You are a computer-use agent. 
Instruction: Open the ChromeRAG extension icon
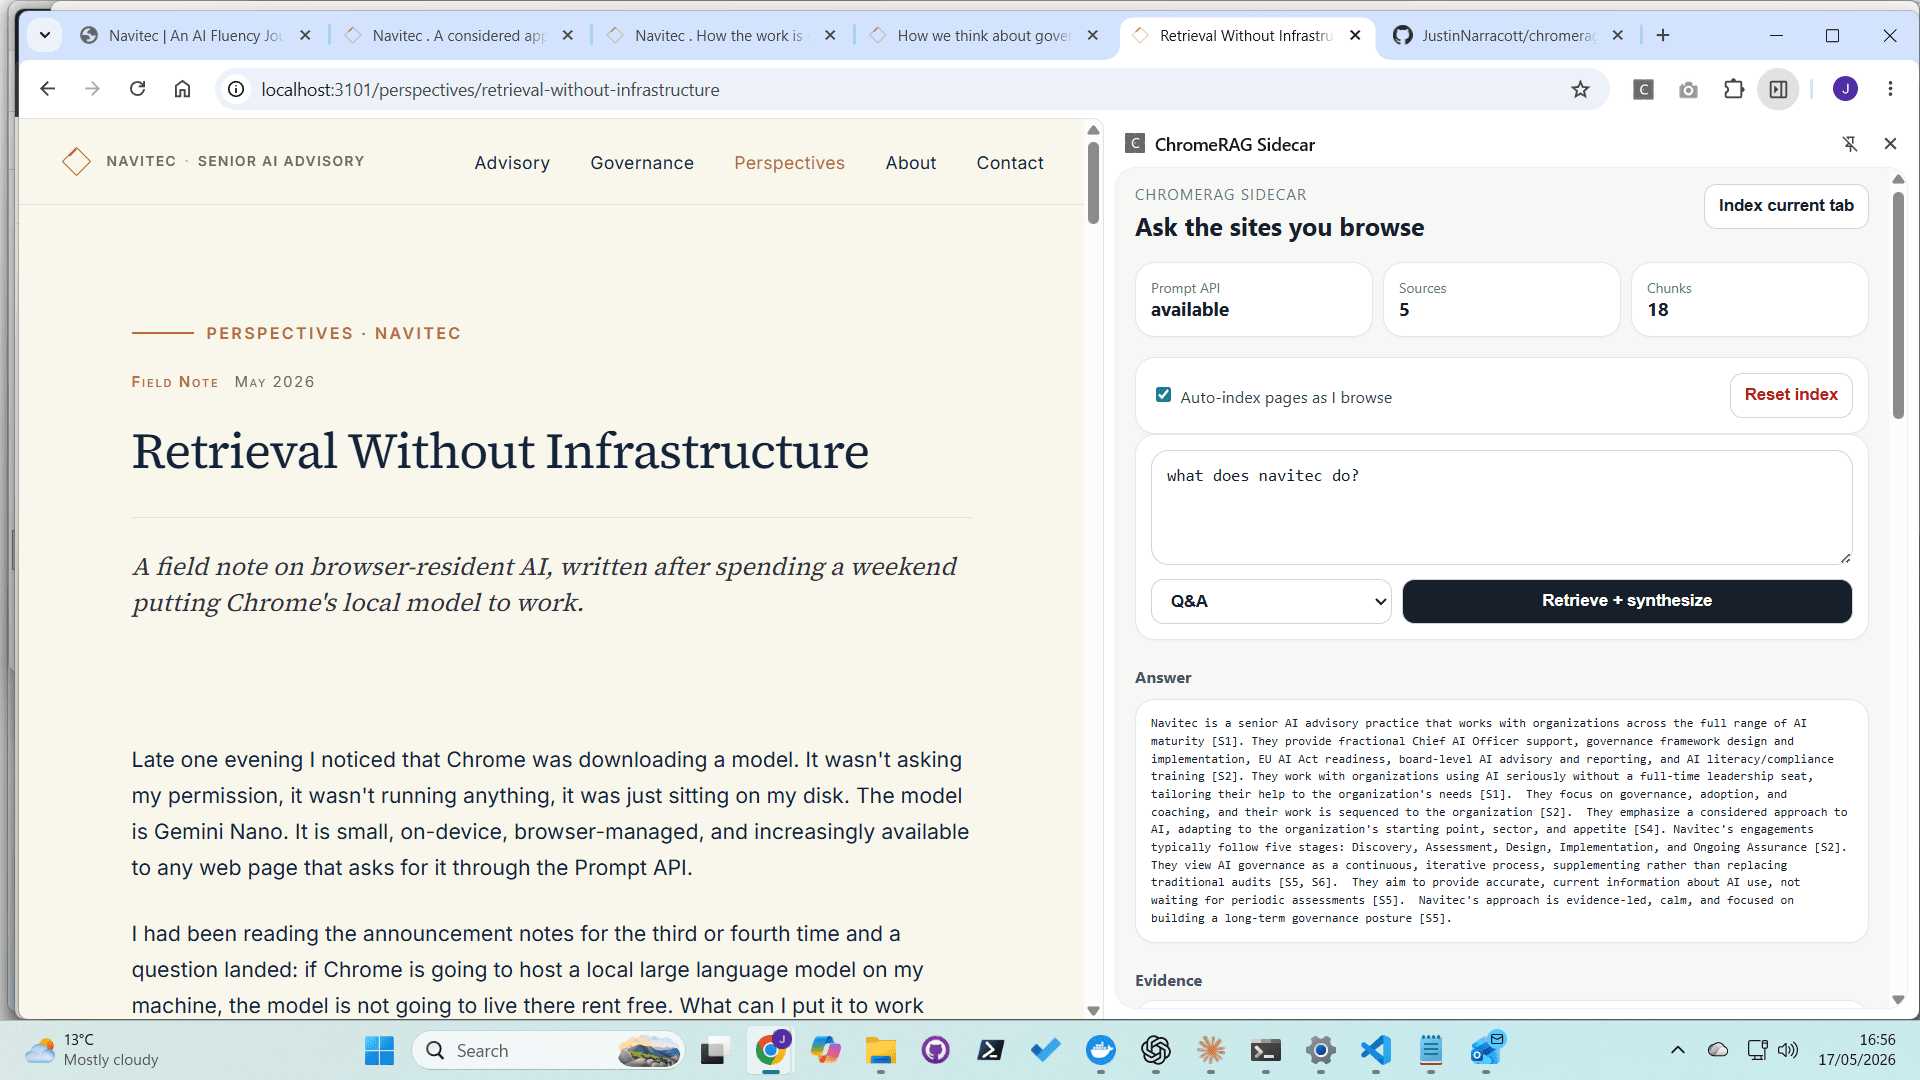(x=1643, y=90)
